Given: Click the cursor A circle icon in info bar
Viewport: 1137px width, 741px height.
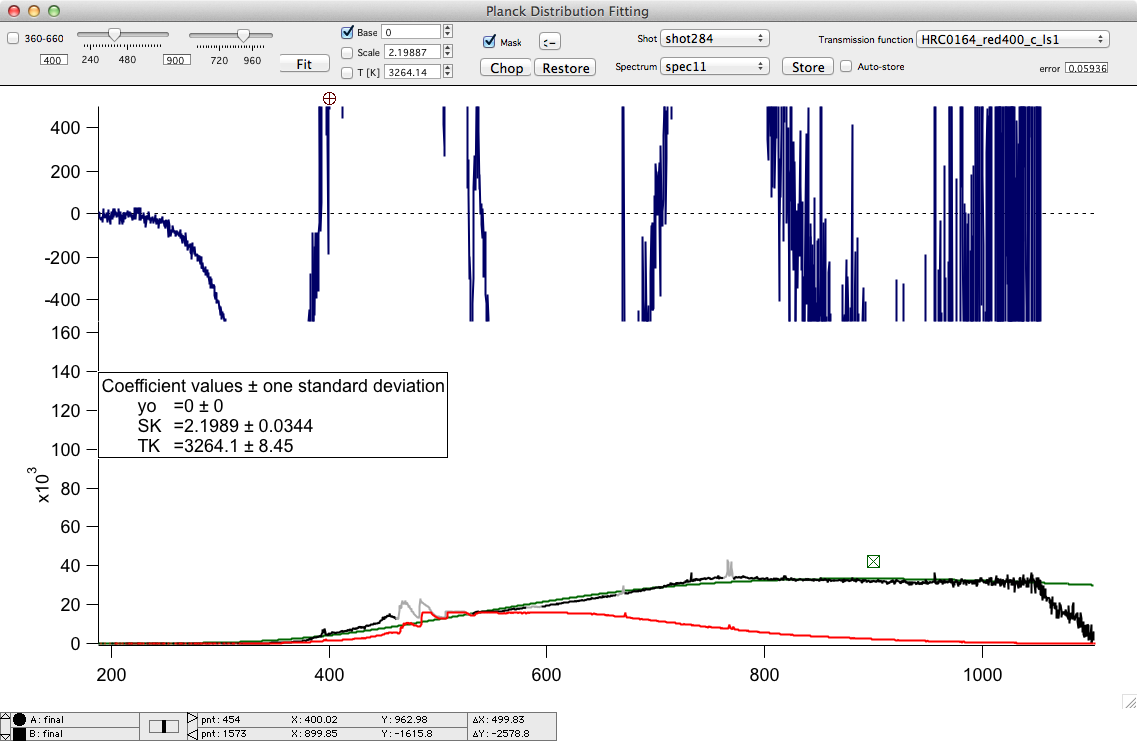Looking at the screenshot, I should (x=19, y=719).
